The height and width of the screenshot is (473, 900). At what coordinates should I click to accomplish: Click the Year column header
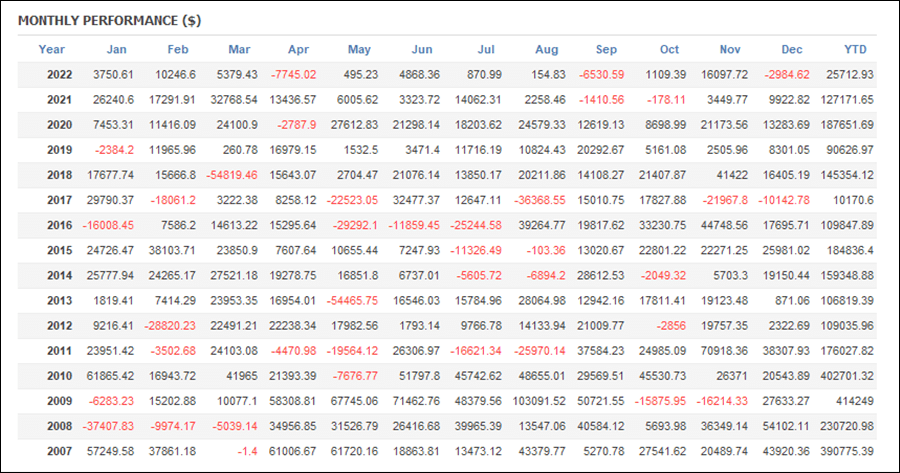click(52, 49)
